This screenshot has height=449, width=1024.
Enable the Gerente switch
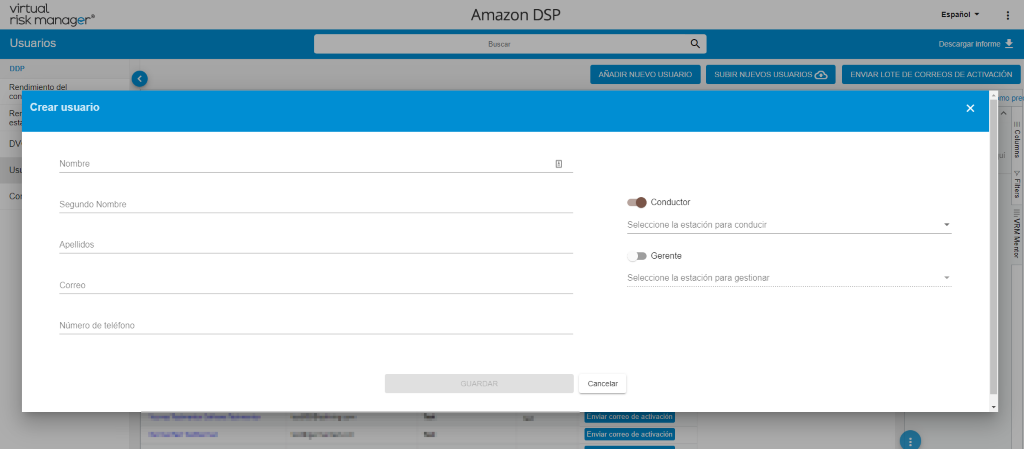click(x=636, y=256)
